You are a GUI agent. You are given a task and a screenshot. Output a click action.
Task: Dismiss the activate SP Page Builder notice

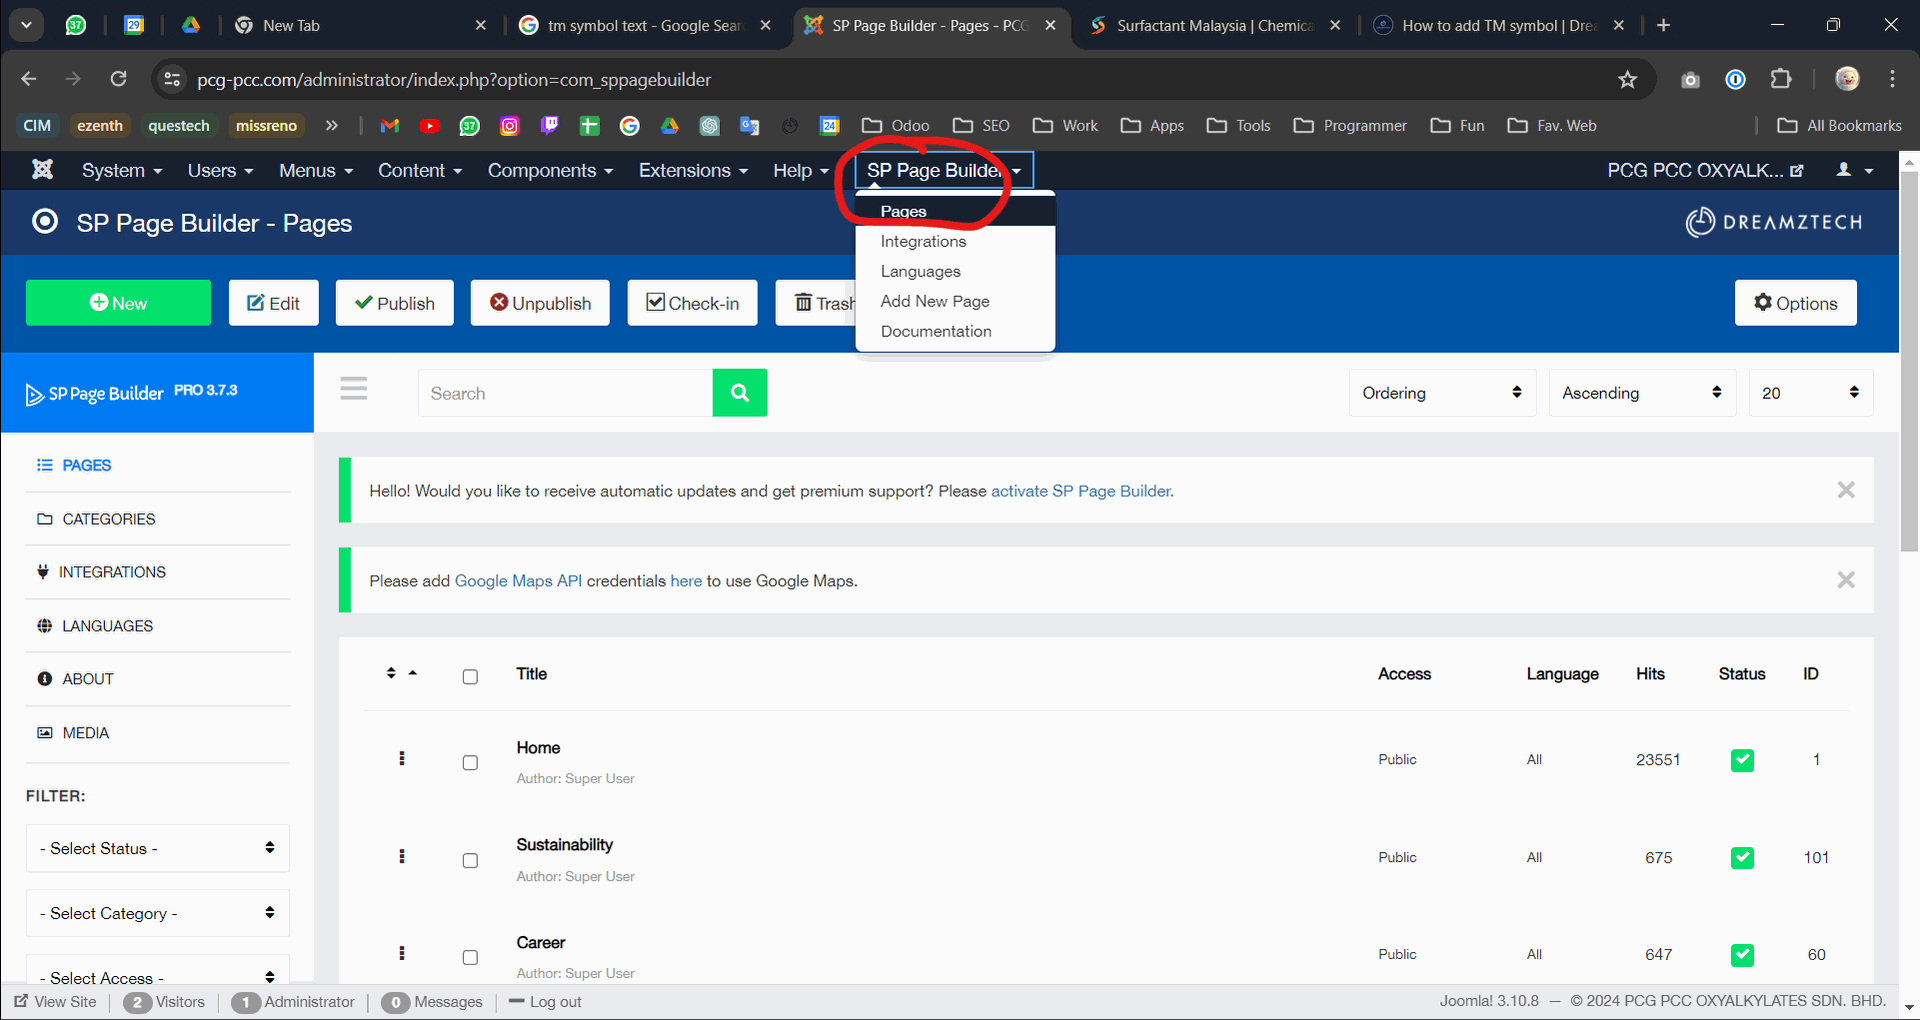[x=1846, y=490]
